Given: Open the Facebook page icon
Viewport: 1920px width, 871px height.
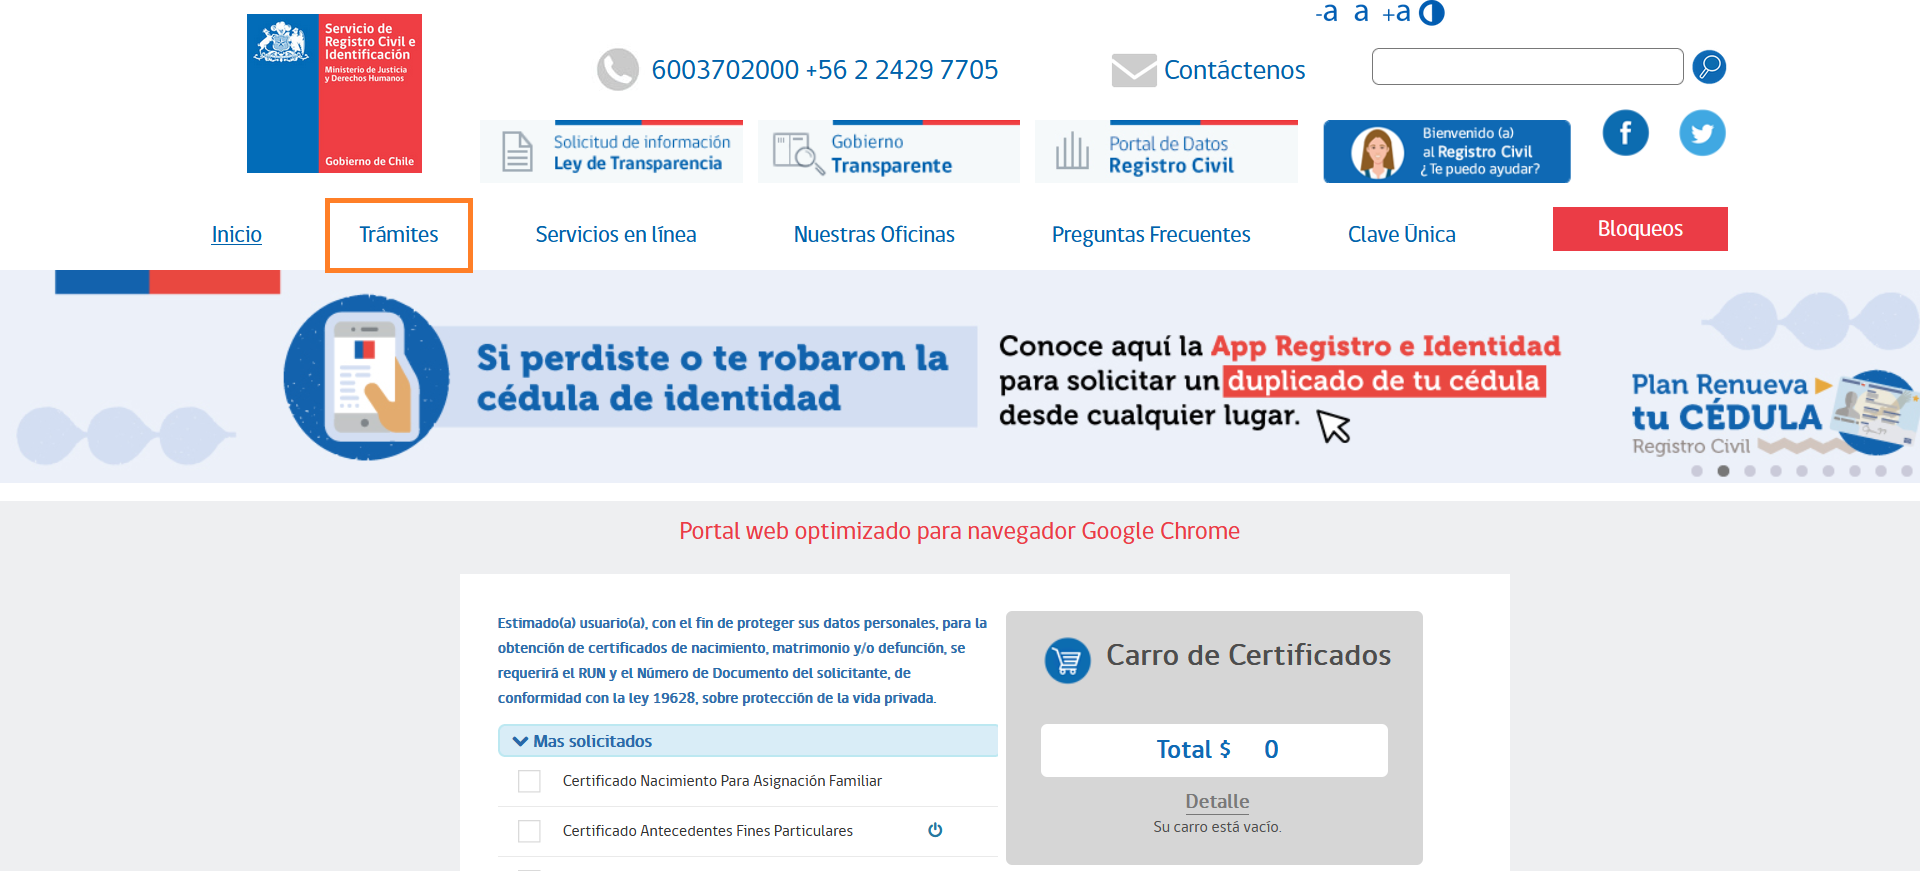Looking at the screenshot, I should pos(1625,133).
